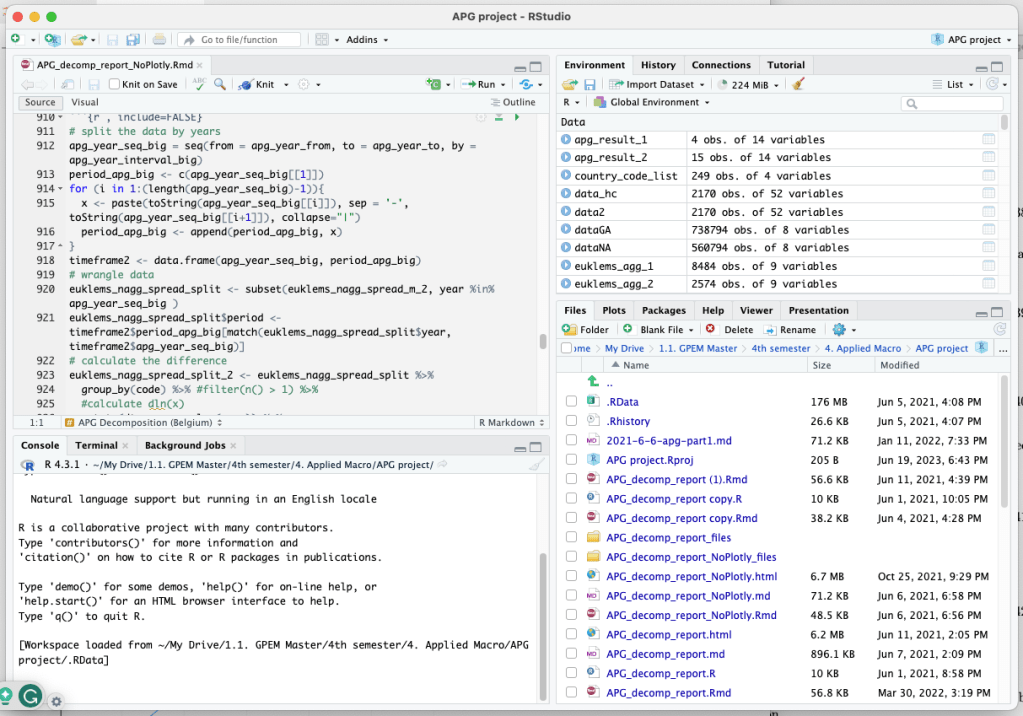The width and height of the screenshot is (1023, 716).
Task: Switch to the History tab
Action: 658,65
